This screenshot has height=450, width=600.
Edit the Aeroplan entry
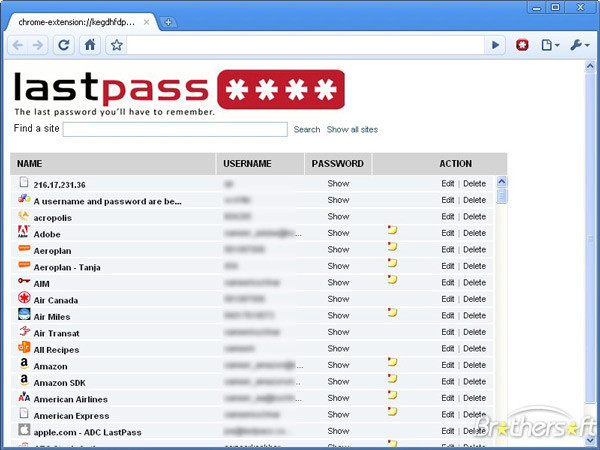pos(448,250)
